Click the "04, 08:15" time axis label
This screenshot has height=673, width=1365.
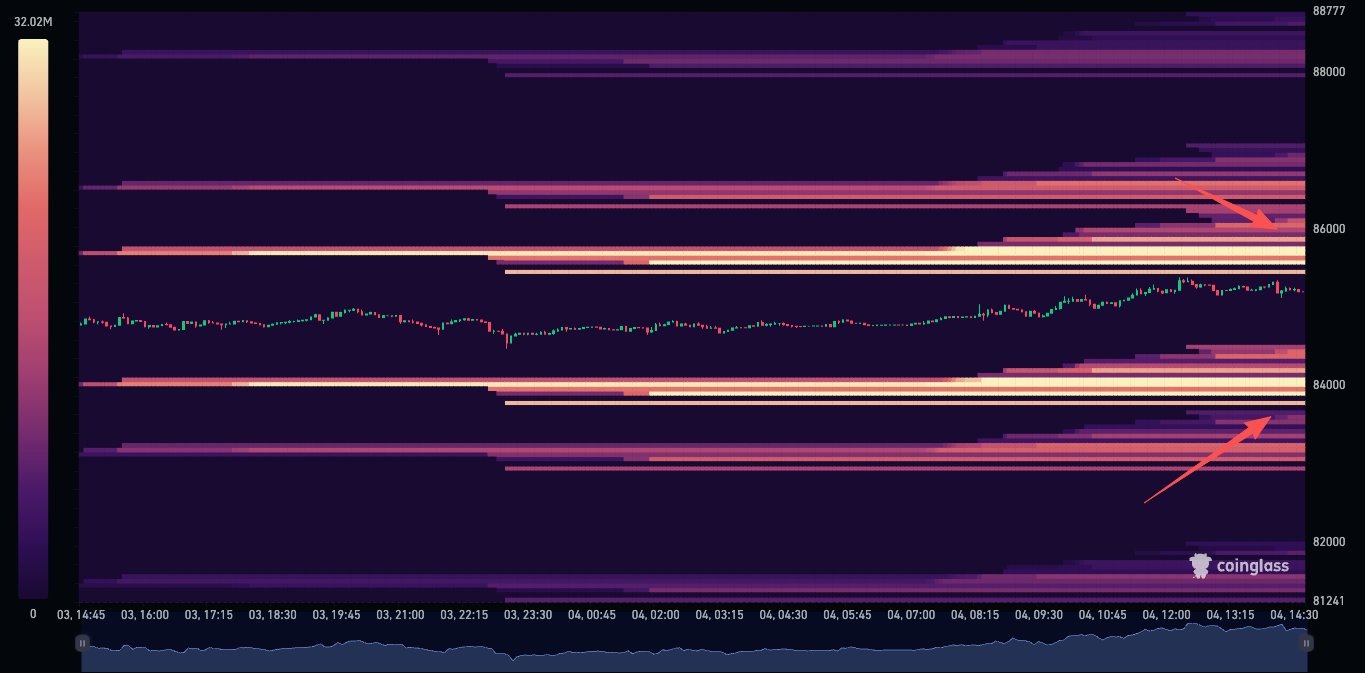[975, 614]
